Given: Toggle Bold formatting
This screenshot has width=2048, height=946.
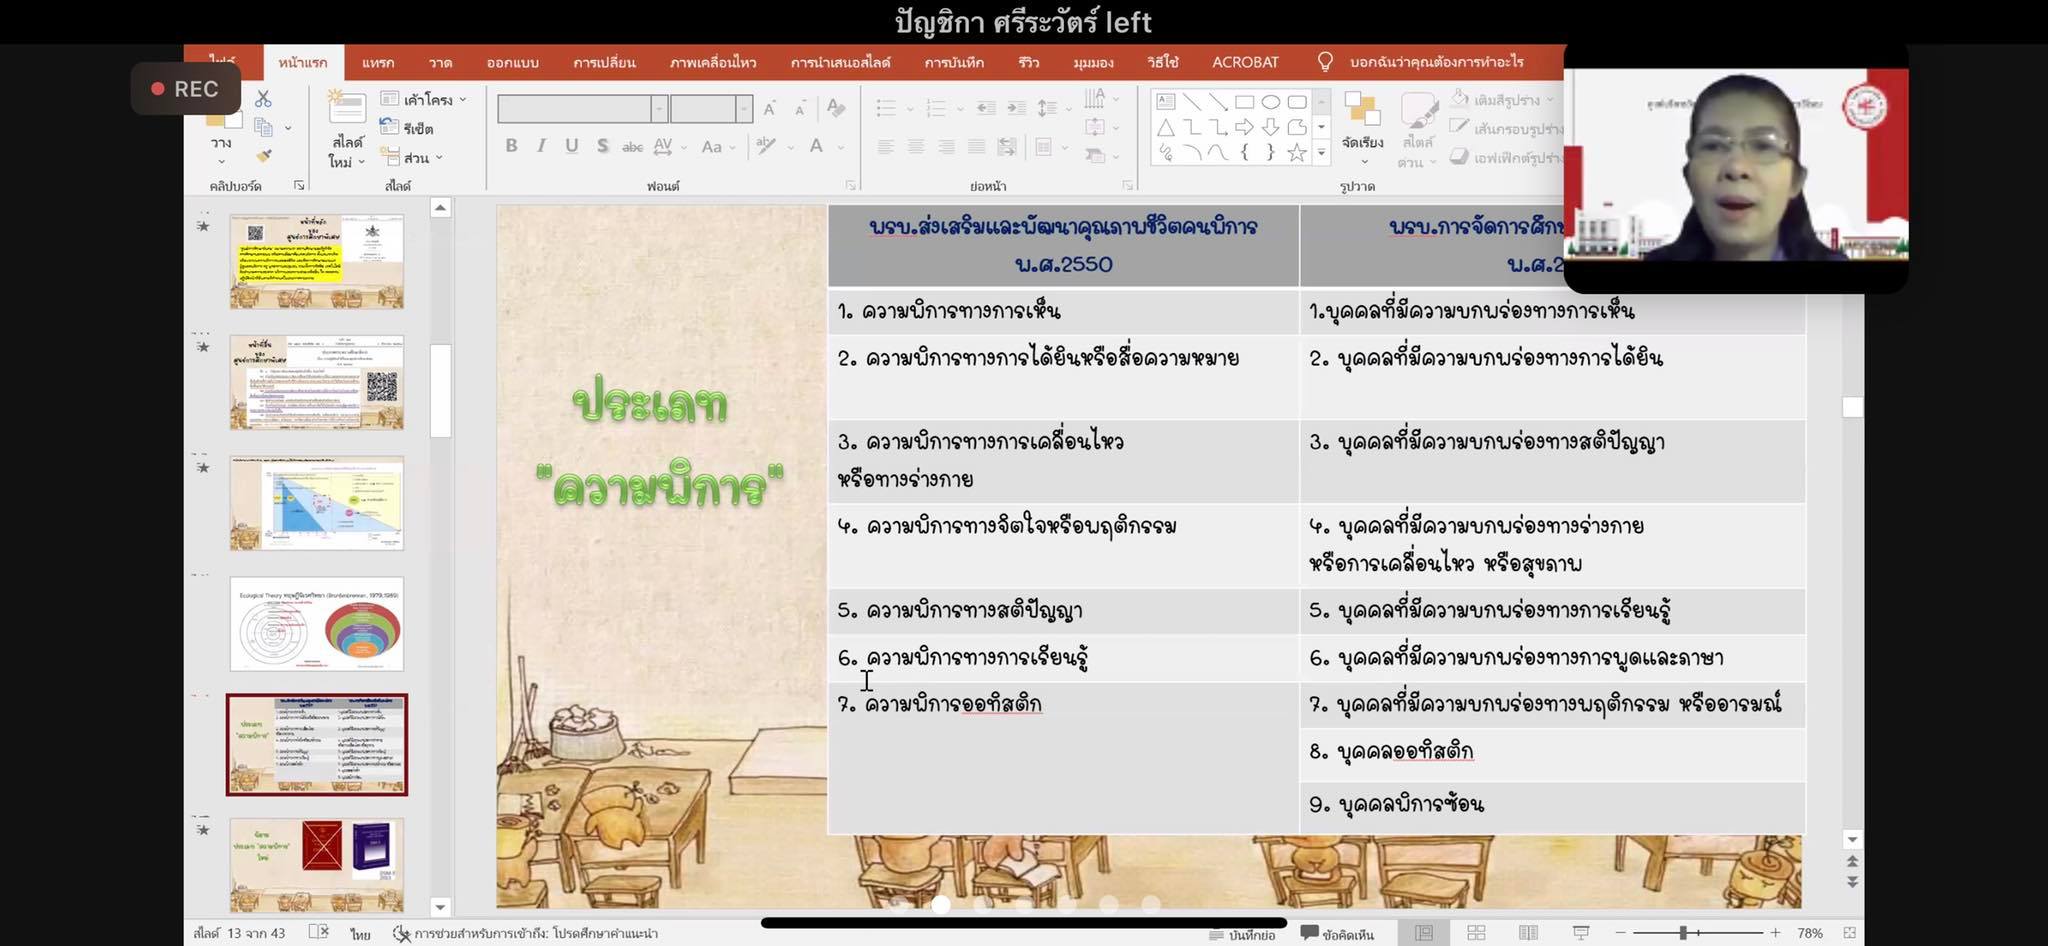Looking at the screenshot, I should pyautogui.click(x=511, y=146).
